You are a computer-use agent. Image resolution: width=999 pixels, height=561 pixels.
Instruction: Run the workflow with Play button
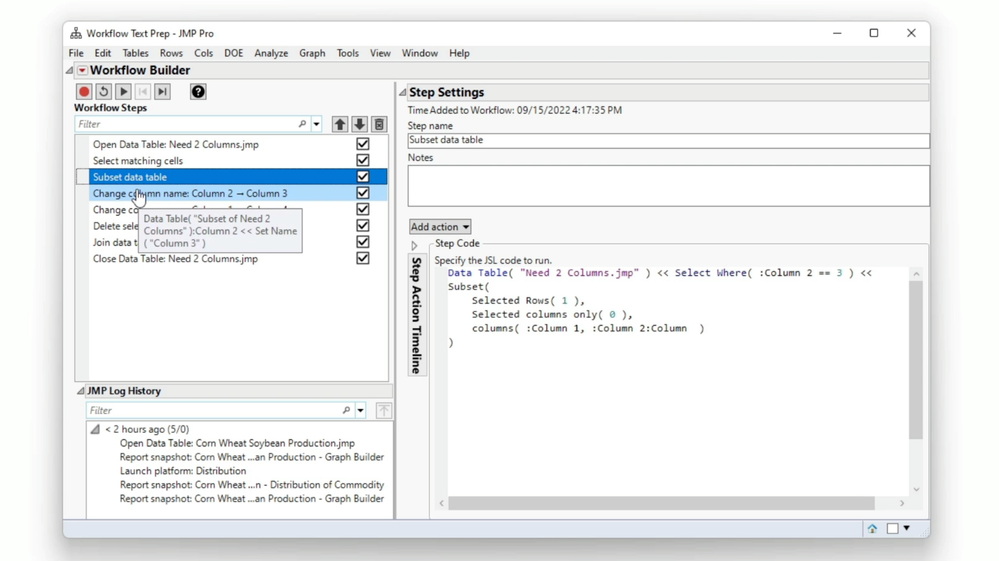pyautogui.click(x=123, y=92)
